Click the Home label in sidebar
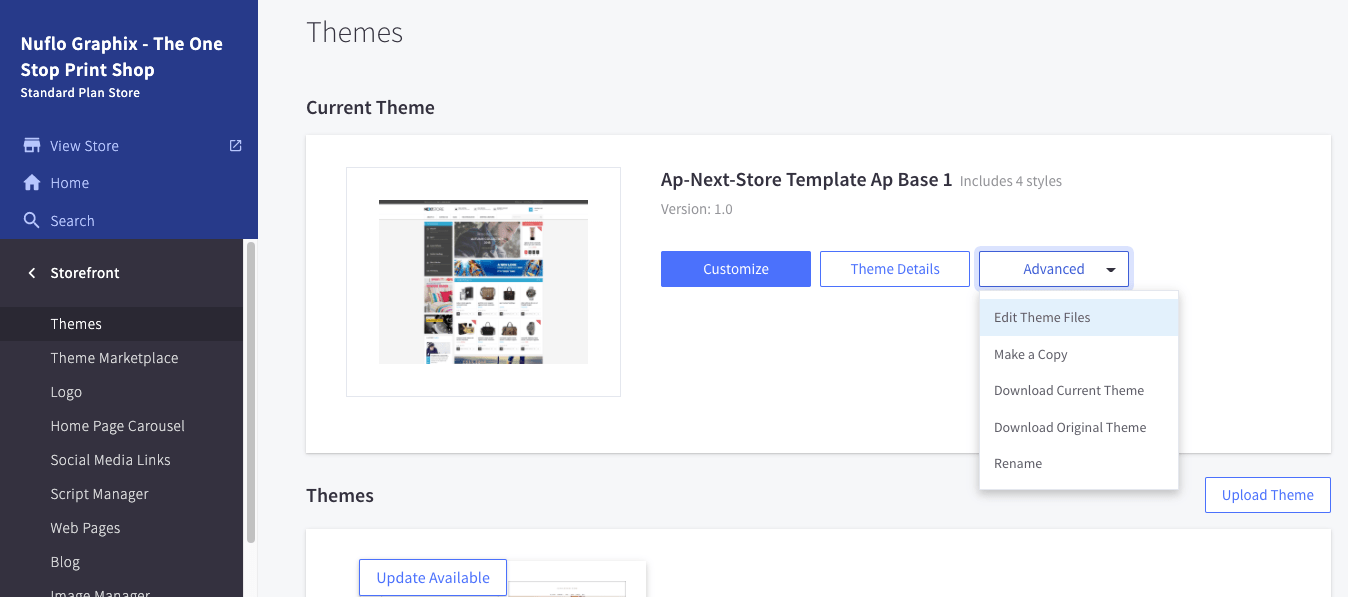Screen dimensions: 1348x597 pos(70,183)
